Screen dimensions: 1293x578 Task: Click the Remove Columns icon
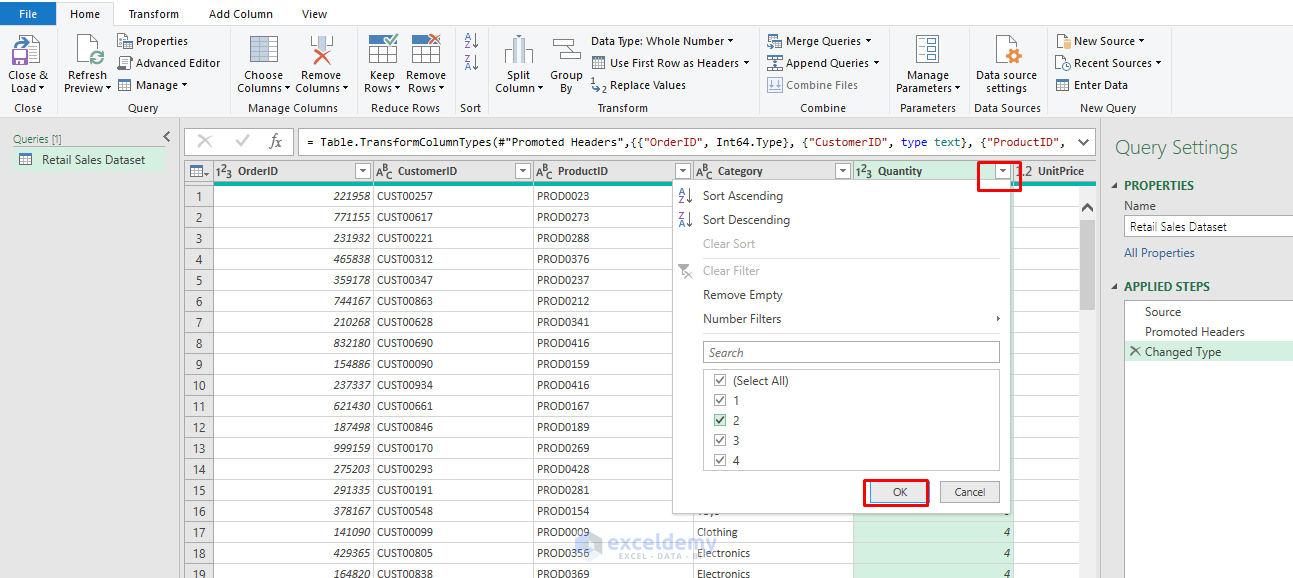[x=320, y=50]
